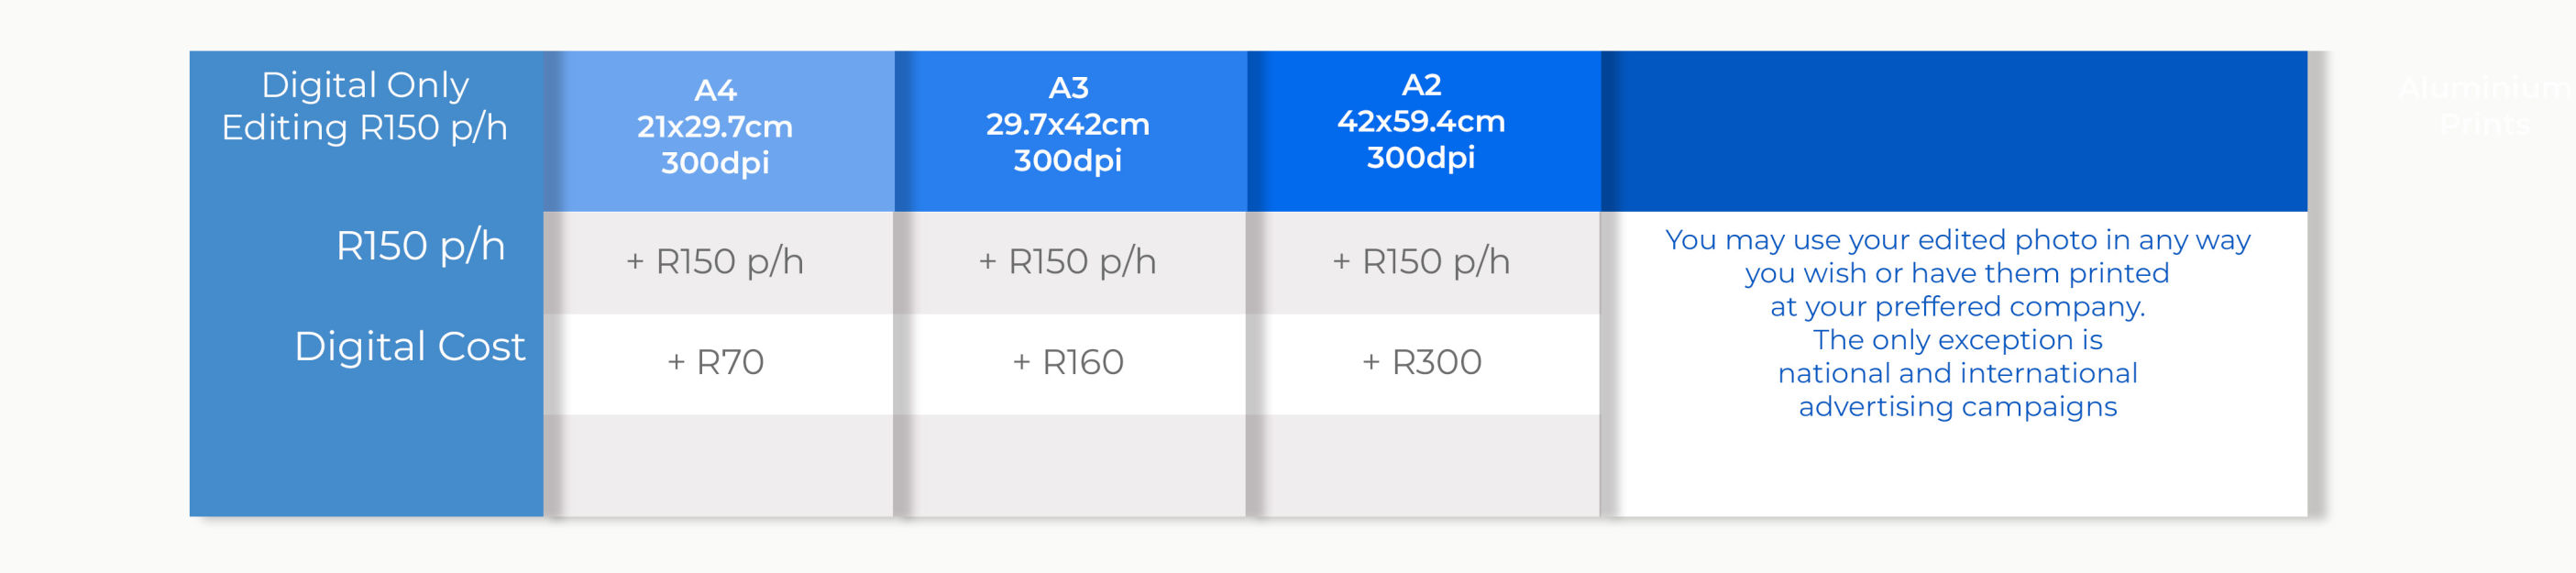This screenshot has height=573, width=2576.
Task: Select the A2 + R150 p/h cell
Action: 1421,262
